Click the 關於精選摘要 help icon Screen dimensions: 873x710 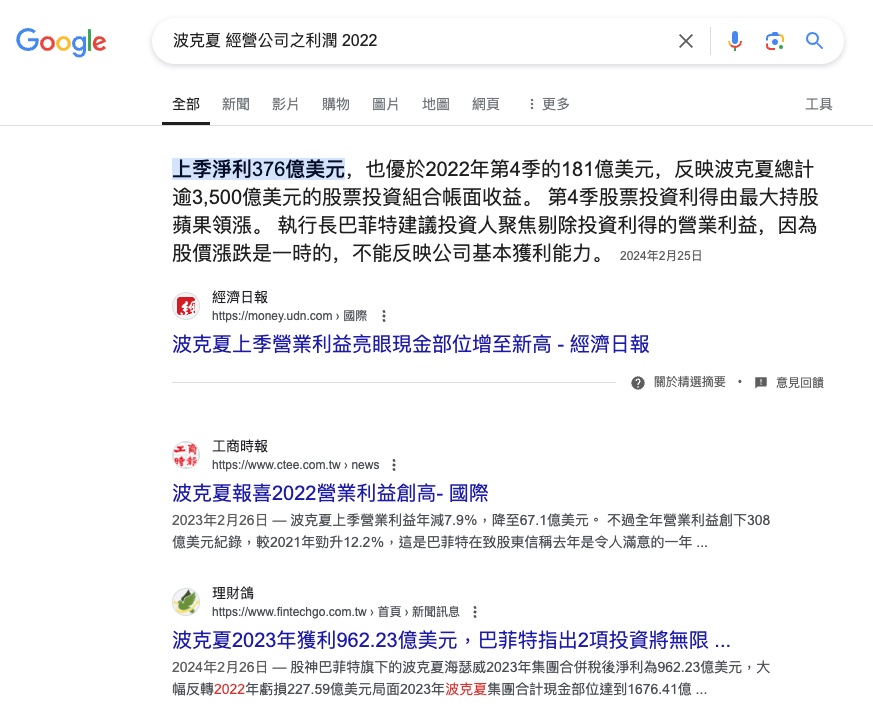pos(638,383)
